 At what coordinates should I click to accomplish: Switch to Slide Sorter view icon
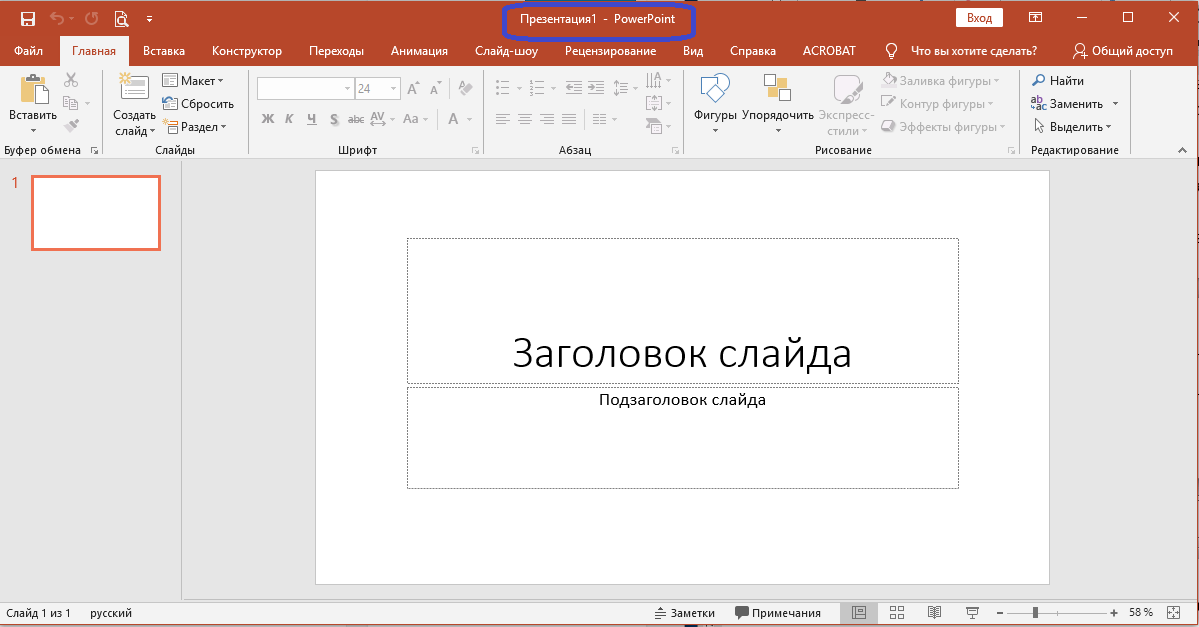[897, 612]
